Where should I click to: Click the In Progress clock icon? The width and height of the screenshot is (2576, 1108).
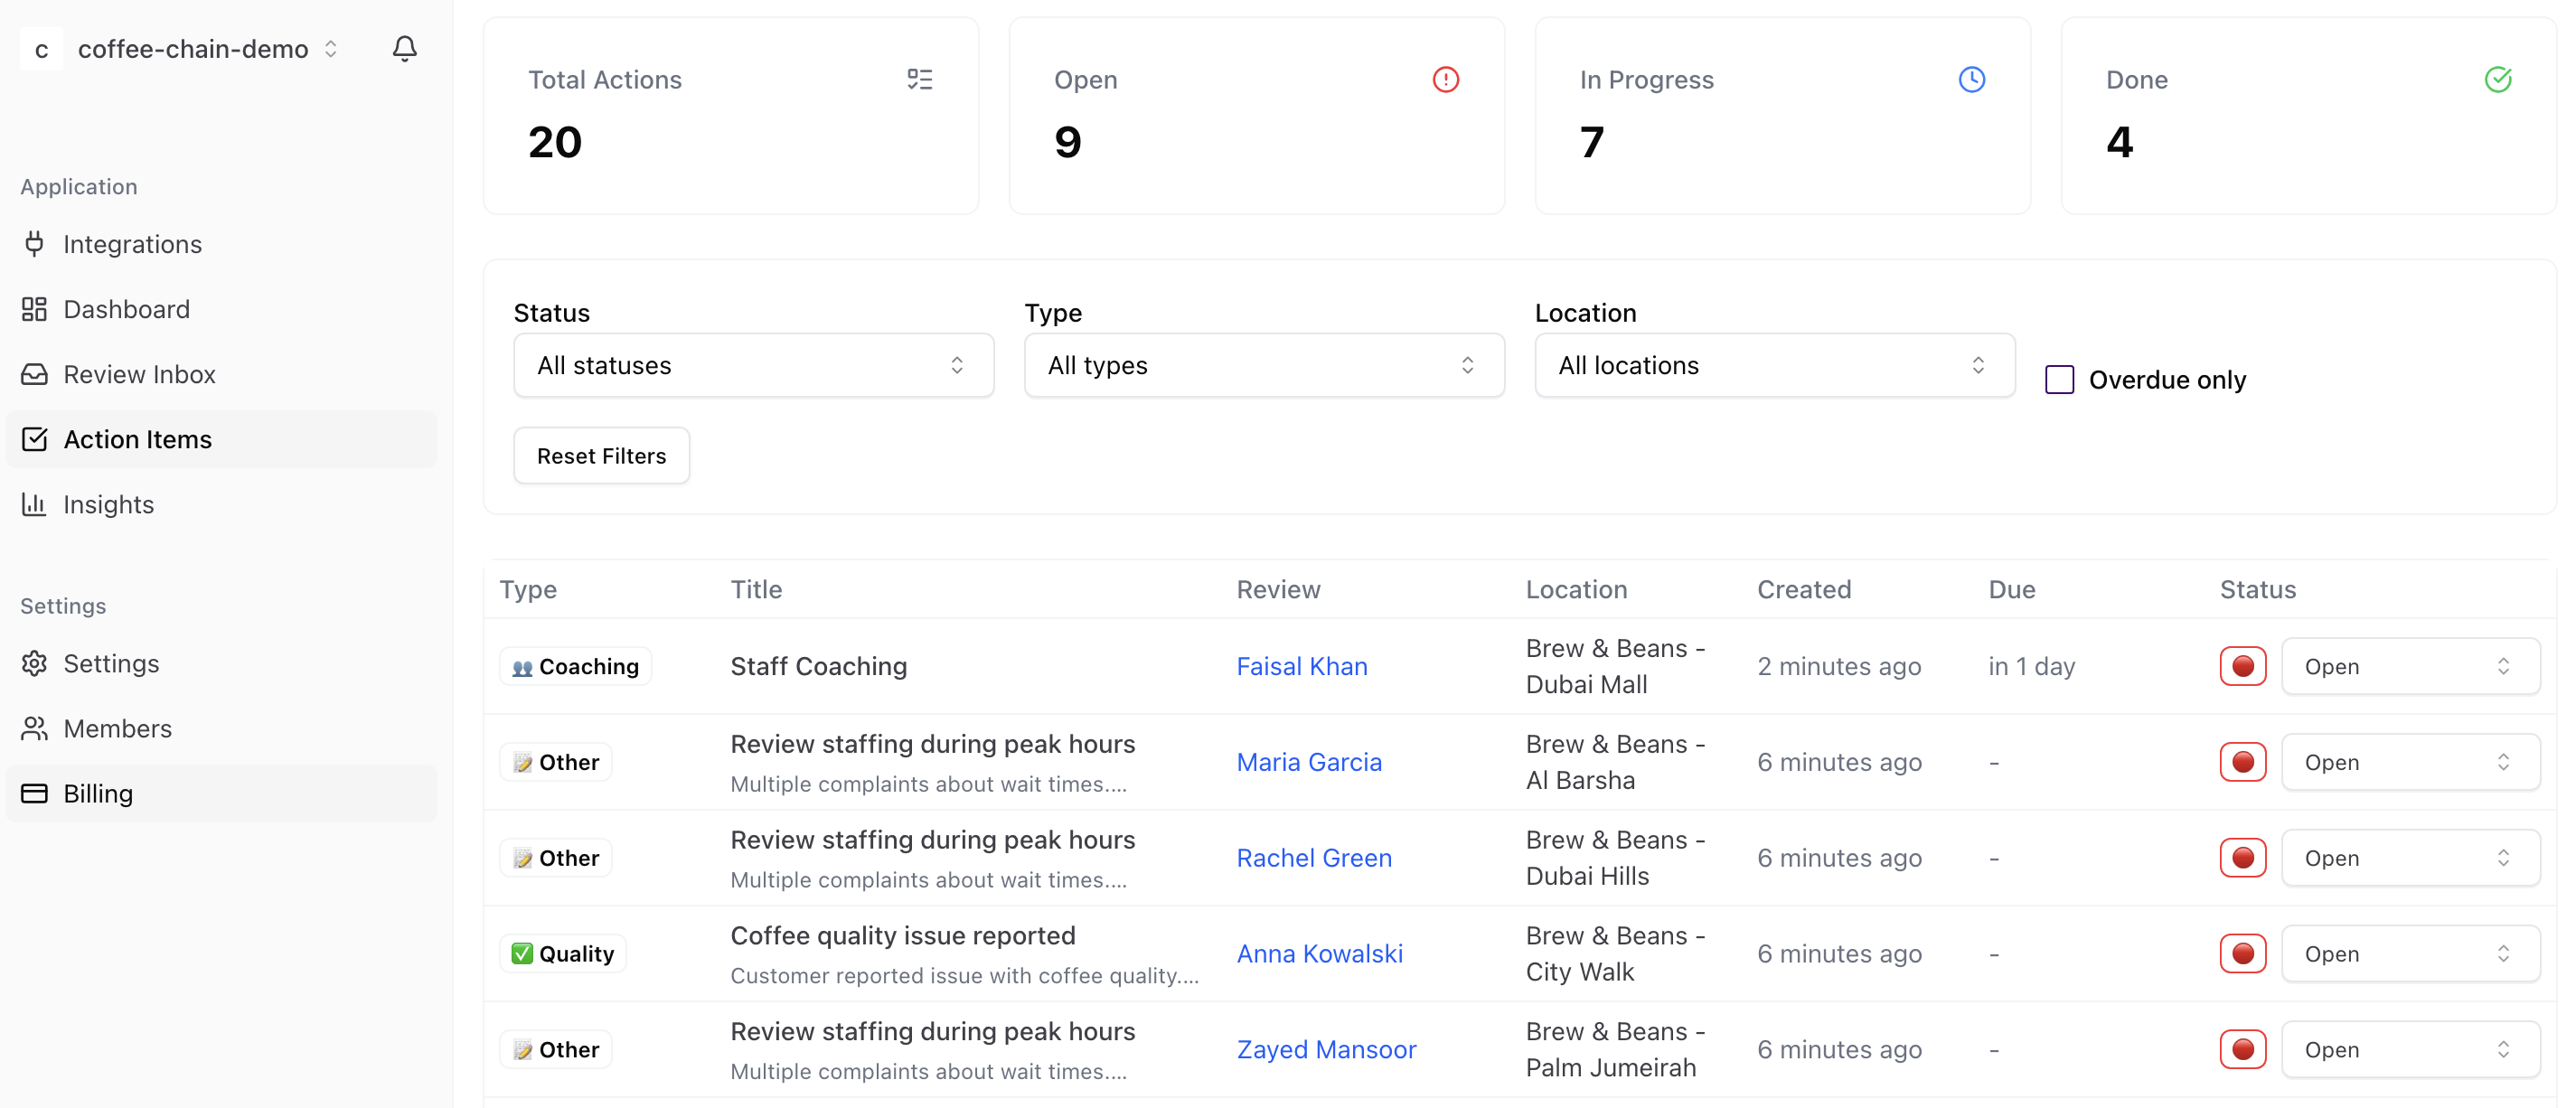pyautogui.click(x=1971, y=79)
